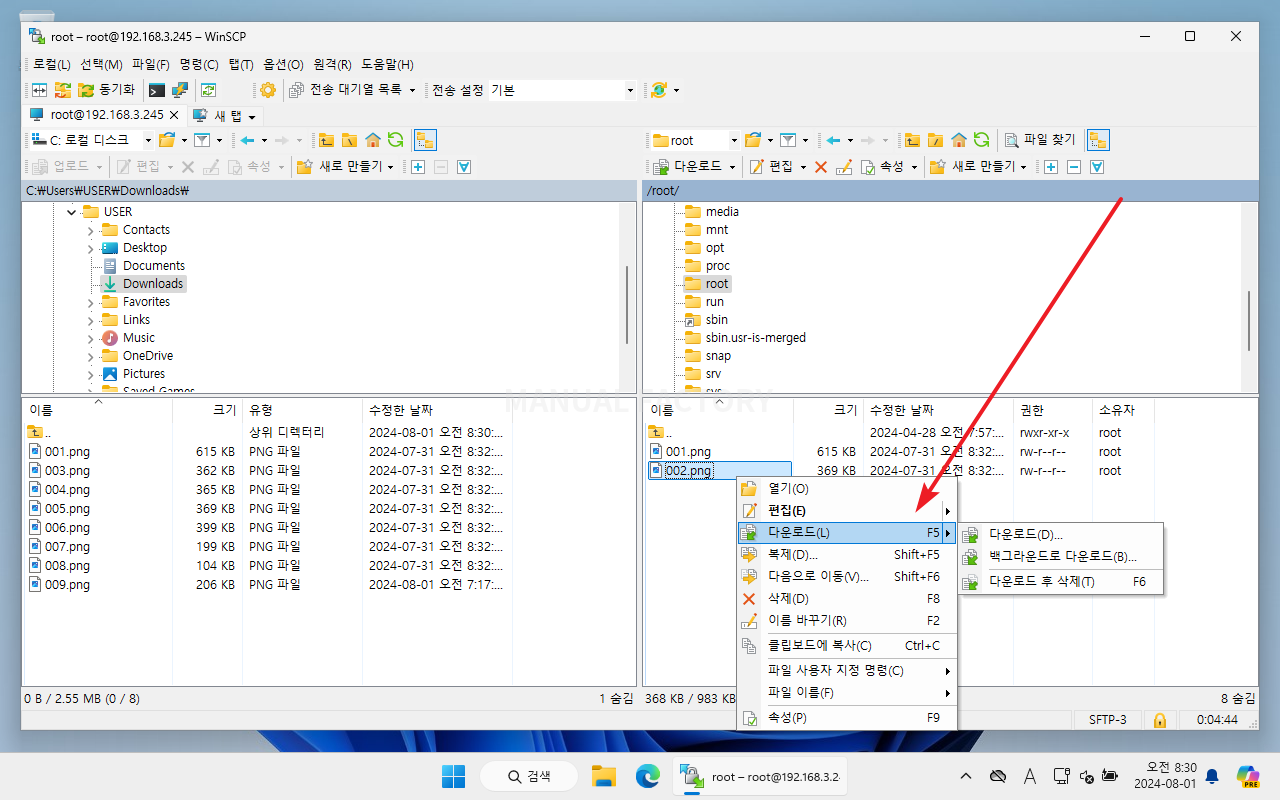Screen dimensions: 1280x800
Task: Go back in local panel history
Action: point(247,140)
